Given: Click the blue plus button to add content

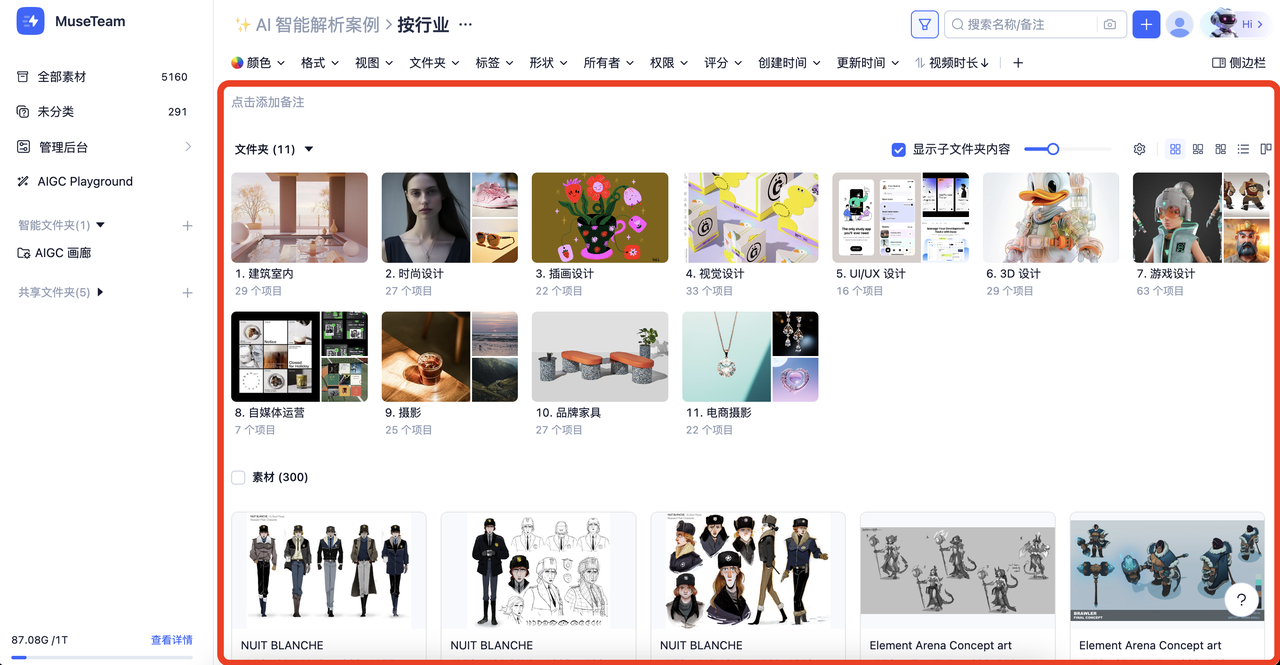Looking at the screenshot, I should (x=1146, y=24).
